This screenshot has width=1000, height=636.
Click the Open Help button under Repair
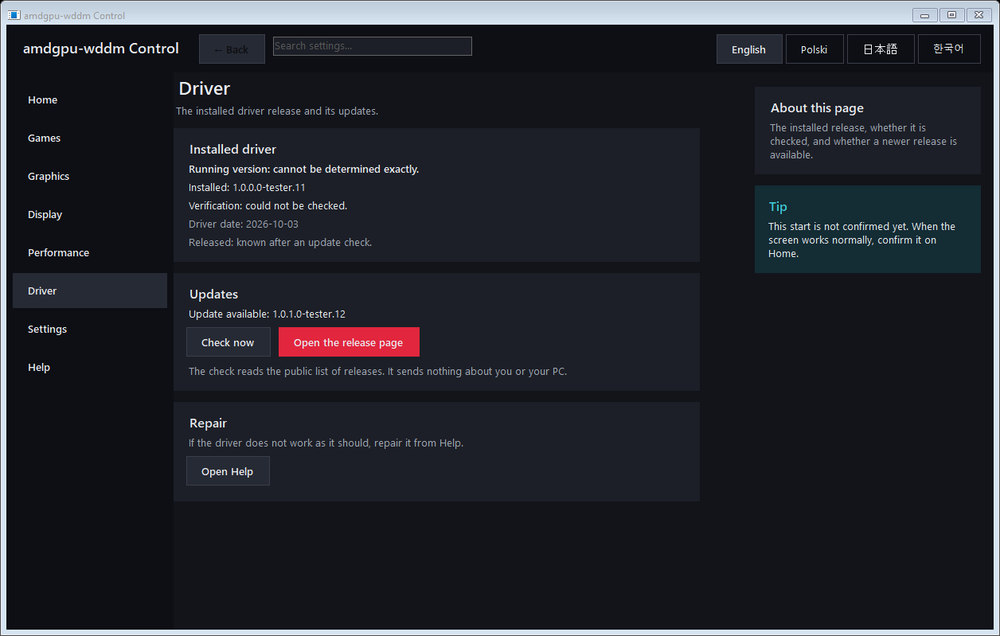tap(227, 471)
